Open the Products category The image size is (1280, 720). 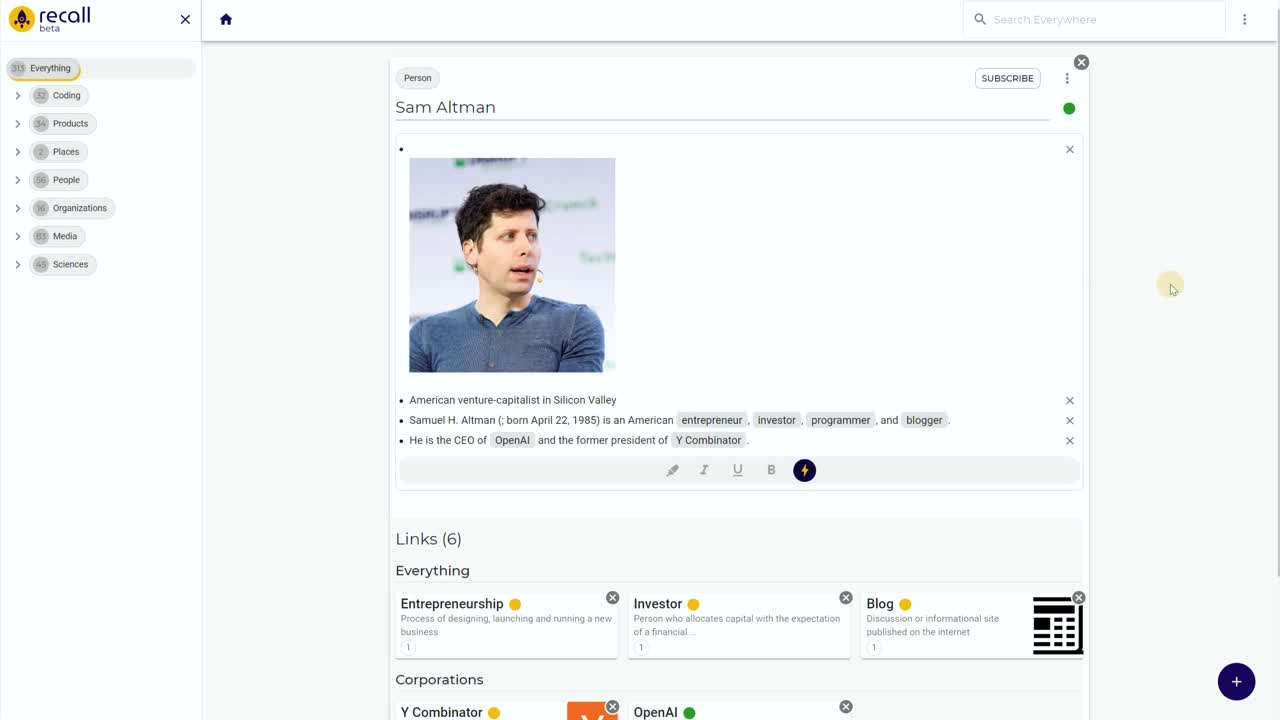click(x=63, y=124)
